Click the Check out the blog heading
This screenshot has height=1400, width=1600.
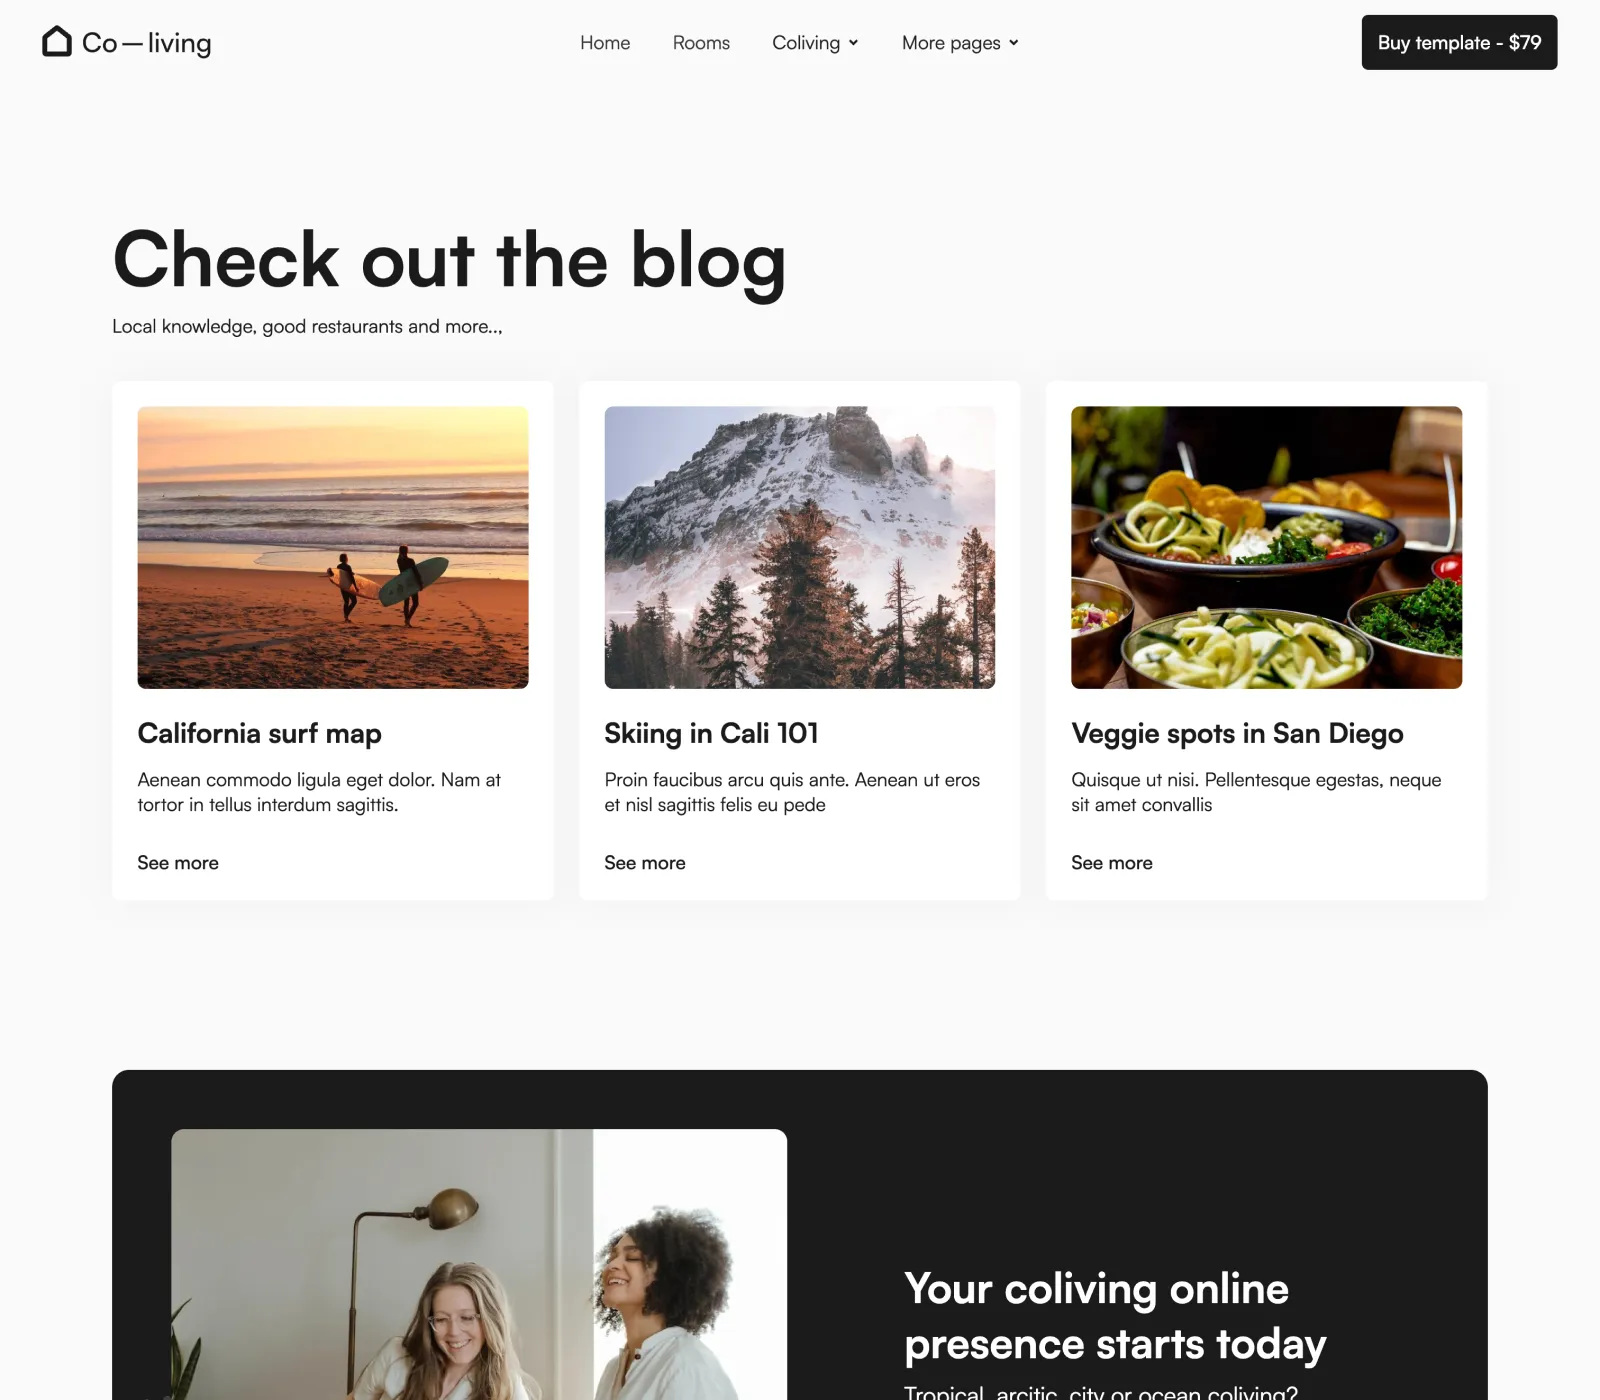[449, 260]
